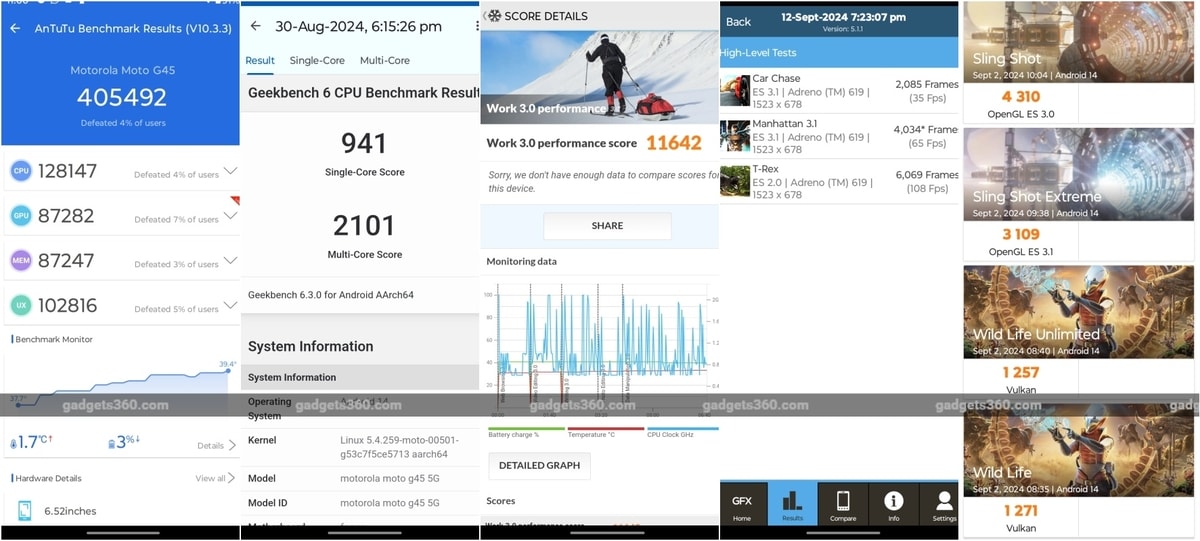Open the DETAILED GRAPH button

(x=540, y=466)
